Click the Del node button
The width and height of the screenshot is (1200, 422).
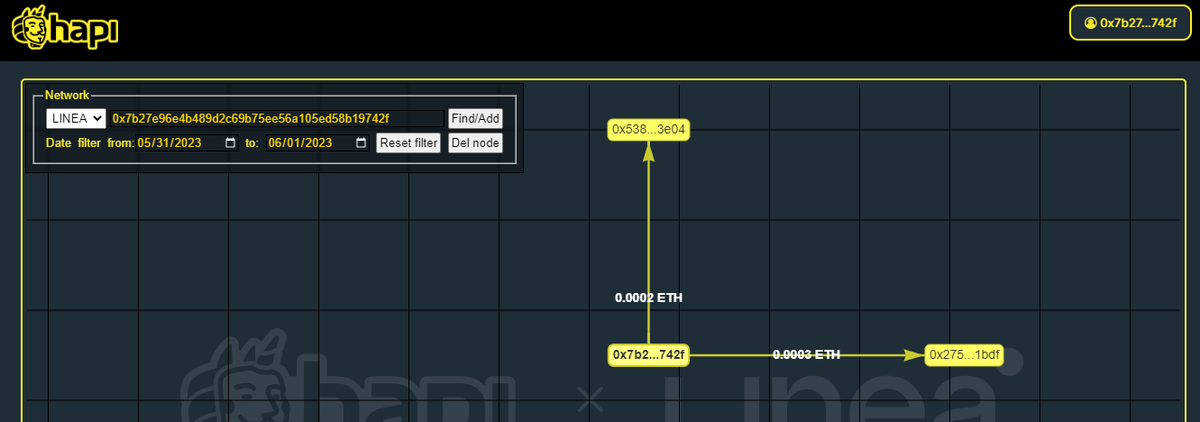475,143
